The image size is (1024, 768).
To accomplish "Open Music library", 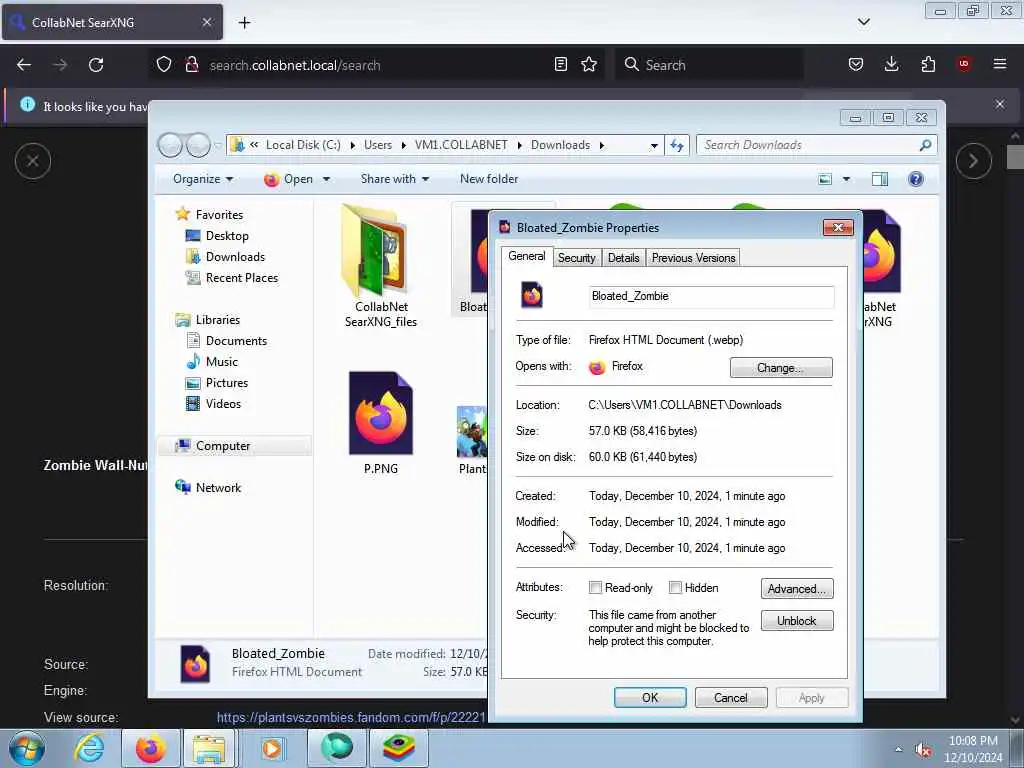I will tap(221, 362).
